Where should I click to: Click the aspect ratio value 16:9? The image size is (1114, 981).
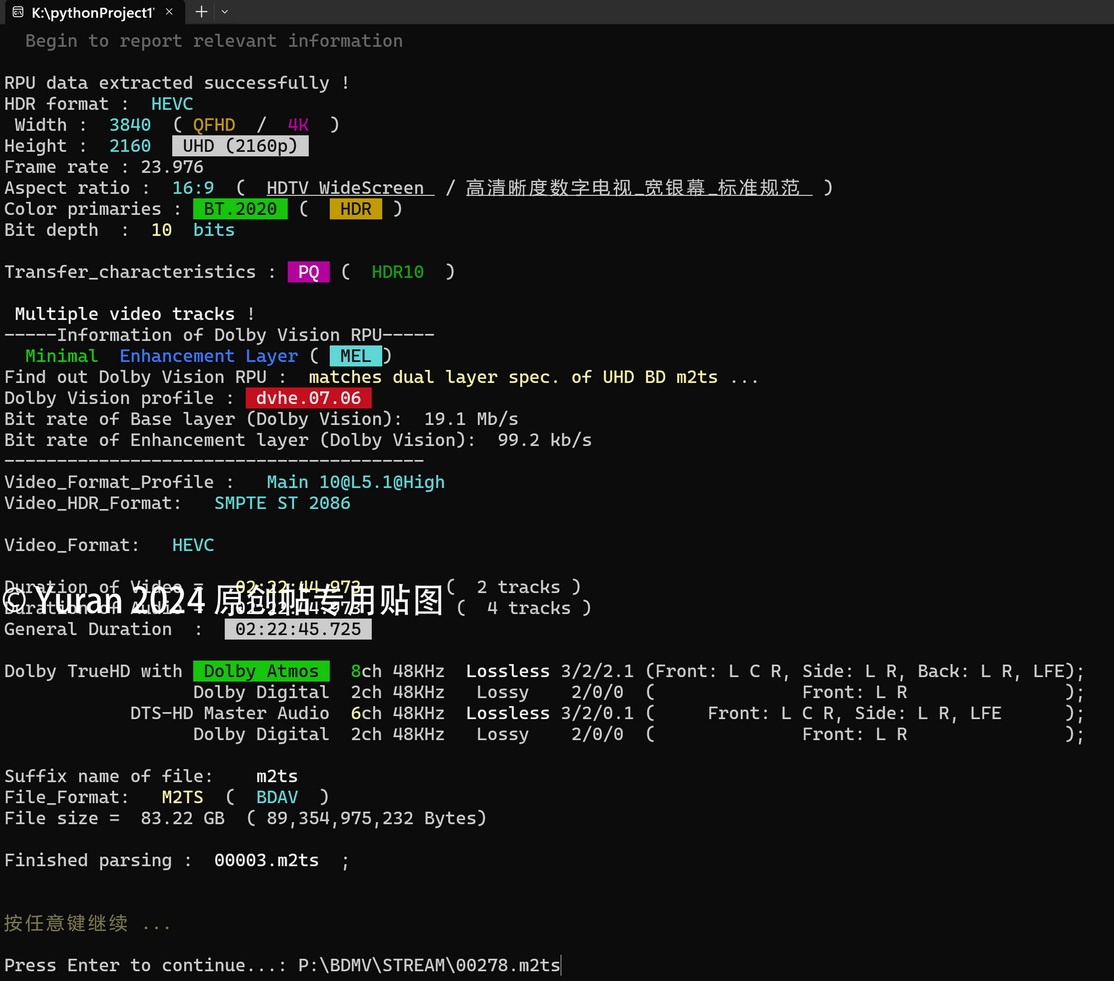click(x=193, y=188)
